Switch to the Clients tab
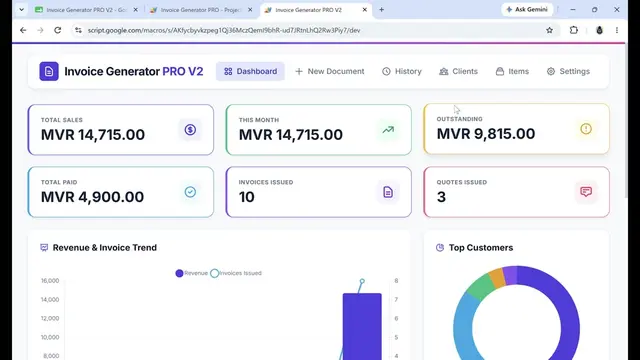The width and height of the screenshot is (640, 360). pyautogui.click(x=458, y=71)
